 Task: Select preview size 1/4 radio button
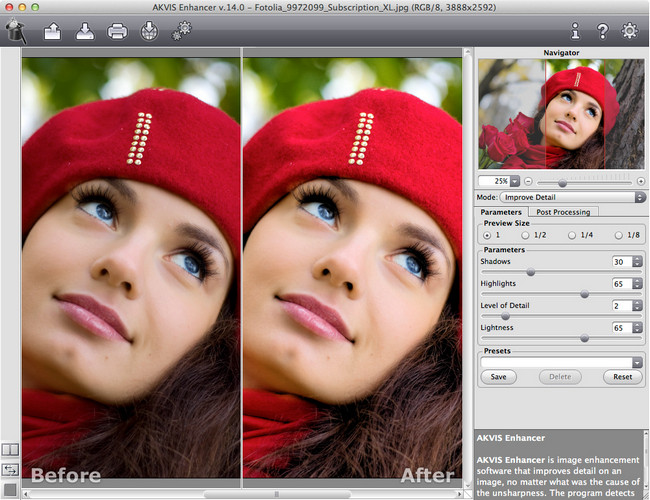[573, 235]
